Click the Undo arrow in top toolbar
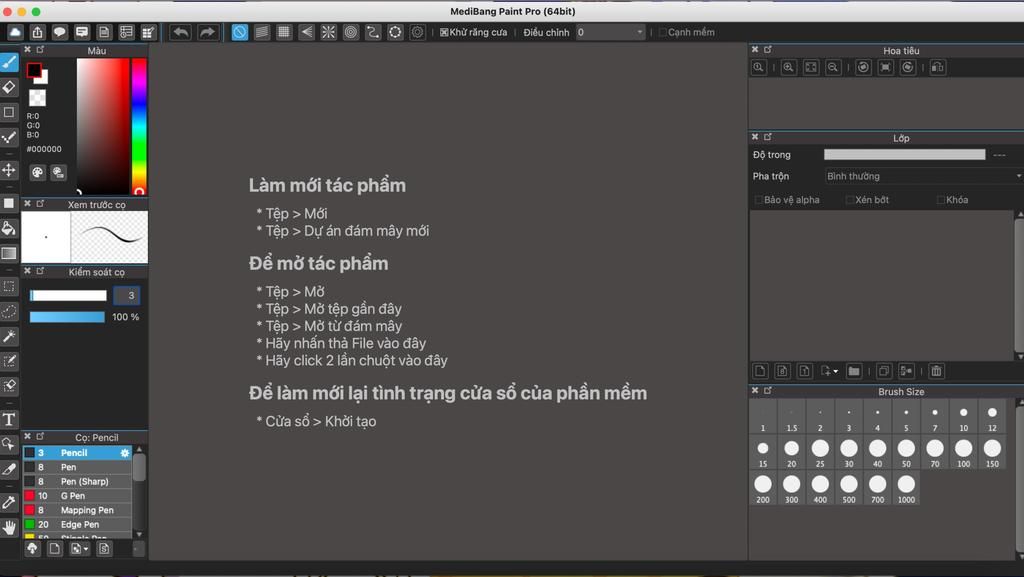 (180, 32)
